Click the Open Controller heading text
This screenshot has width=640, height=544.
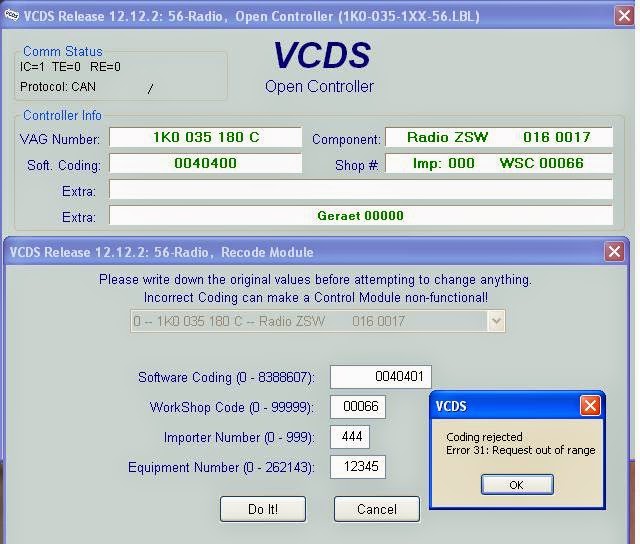pyautogui.click(x=319, y=87)
